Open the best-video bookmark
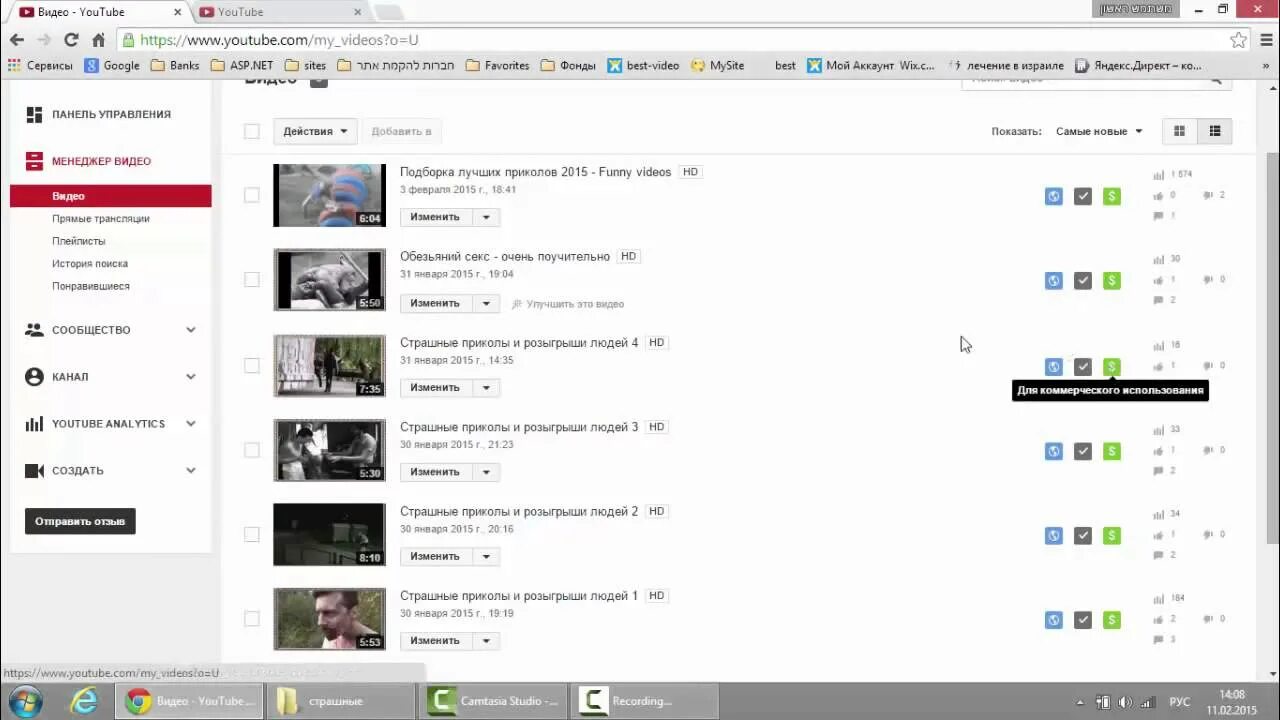This screenshot has height=720, width=1280. coord(643,65)
